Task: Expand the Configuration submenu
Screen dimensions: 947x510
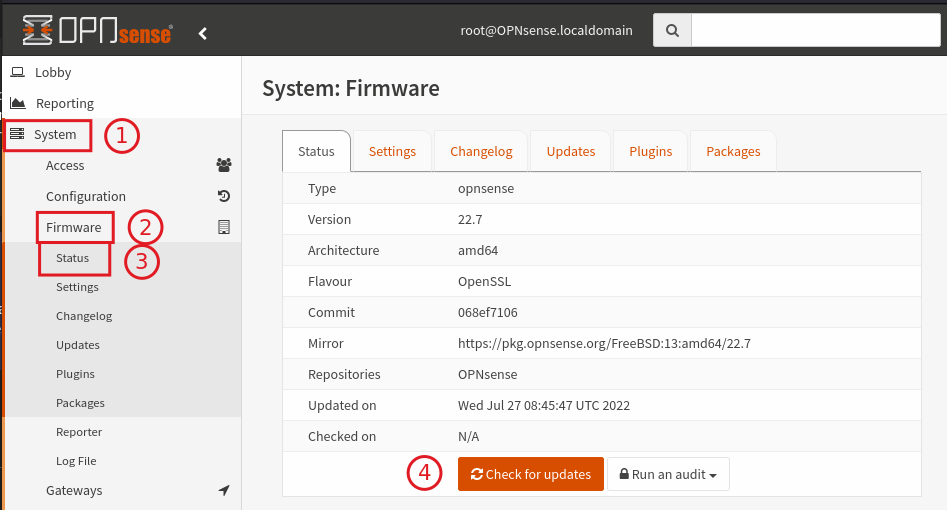Action: pyautogui.click(x=86, y=196)
